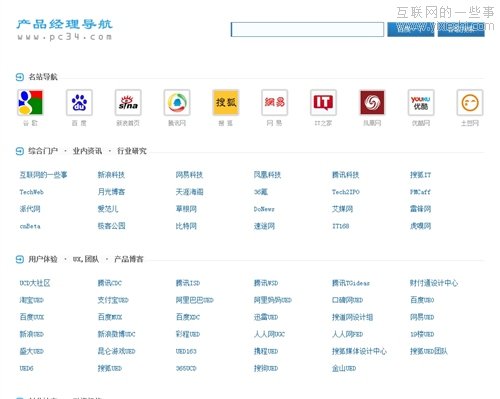Open the 艾媒网 link
The height and width of the screenshot is (399, 500).
[x=342, y=209]
